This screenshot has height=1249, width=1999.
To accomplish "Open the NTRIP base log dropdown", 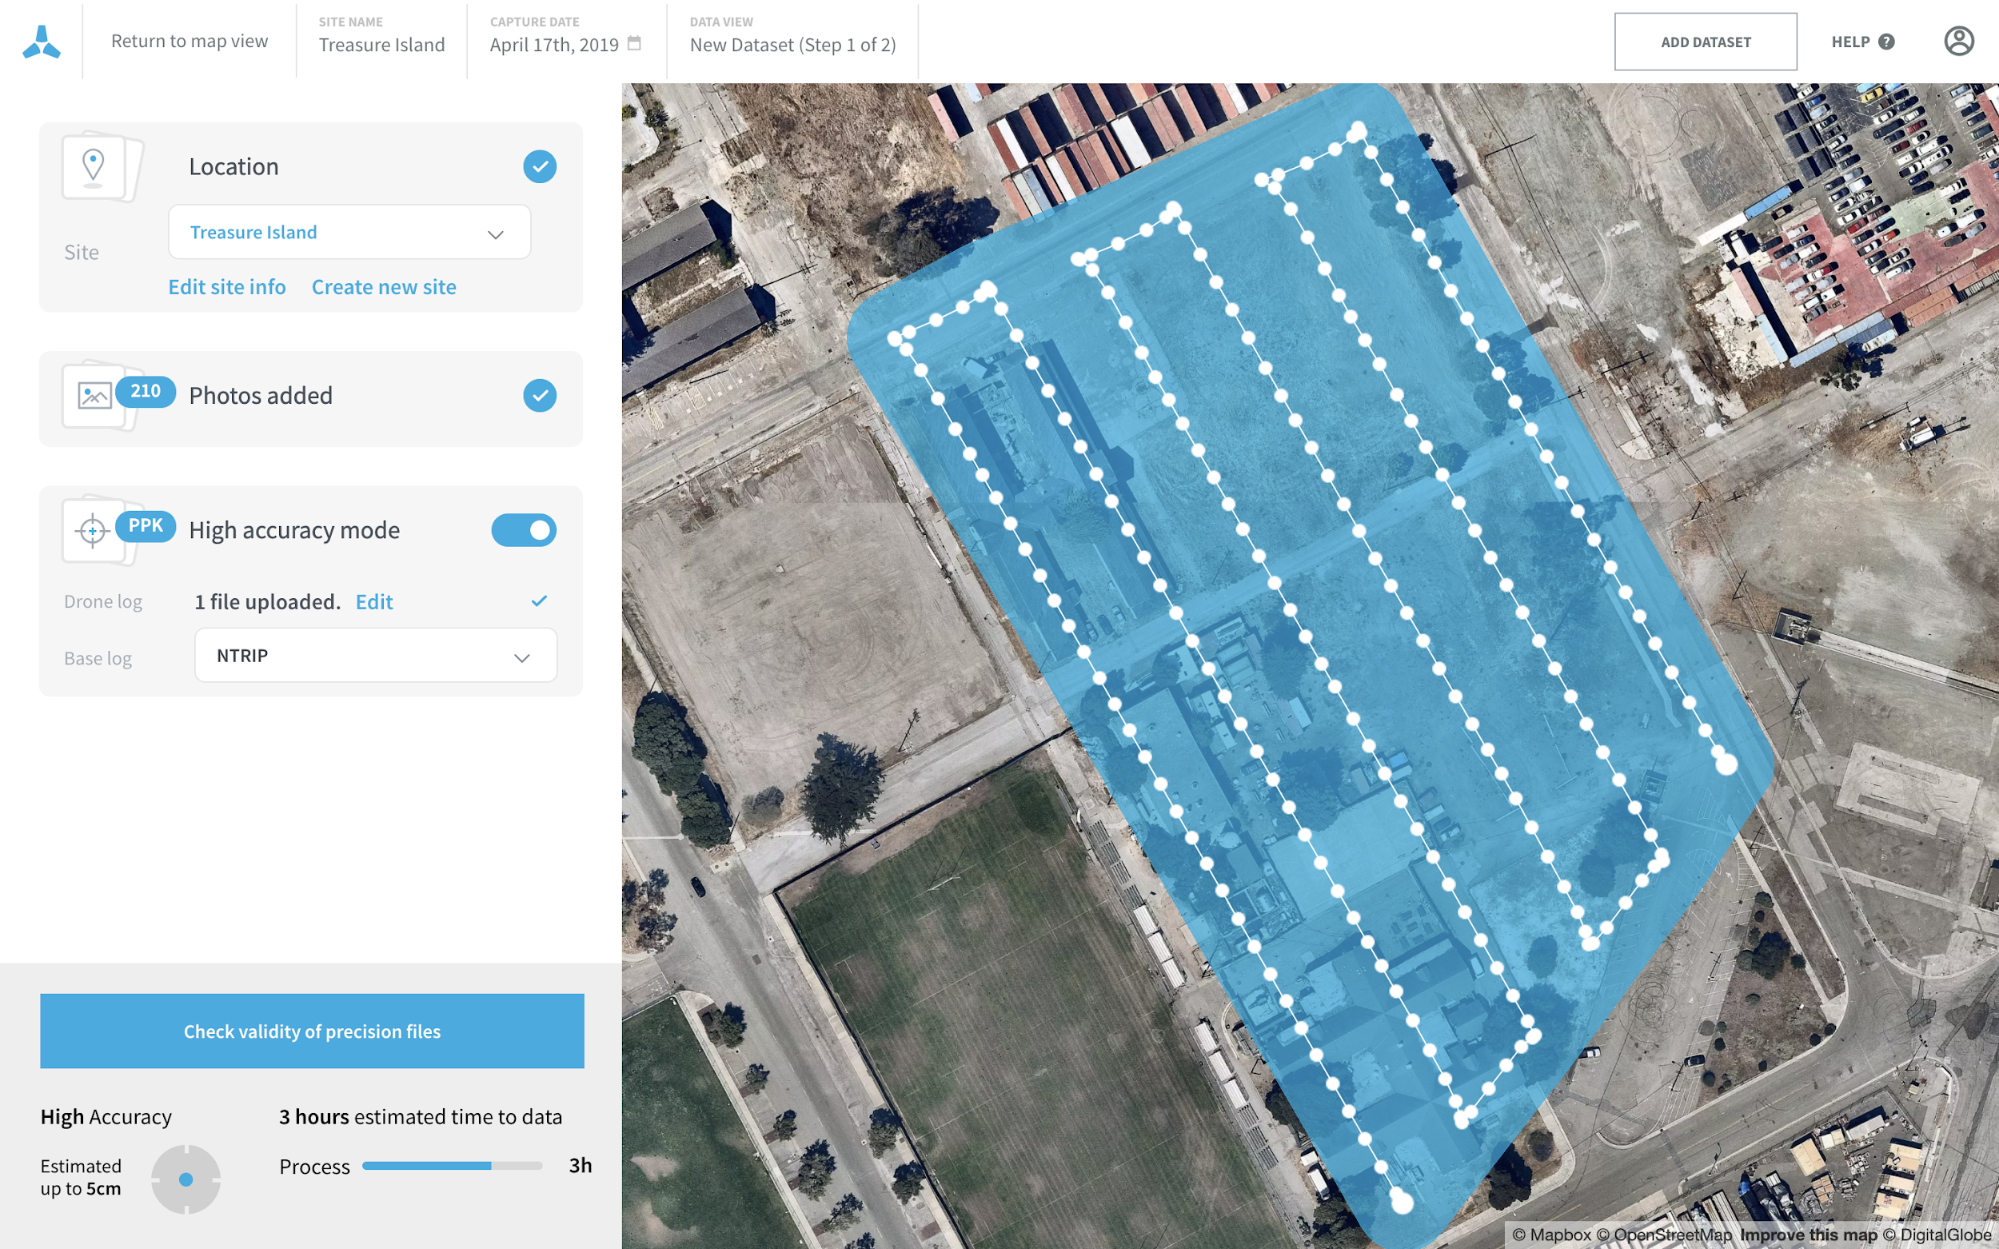I will pyautogui.click(x=375, y=655).
